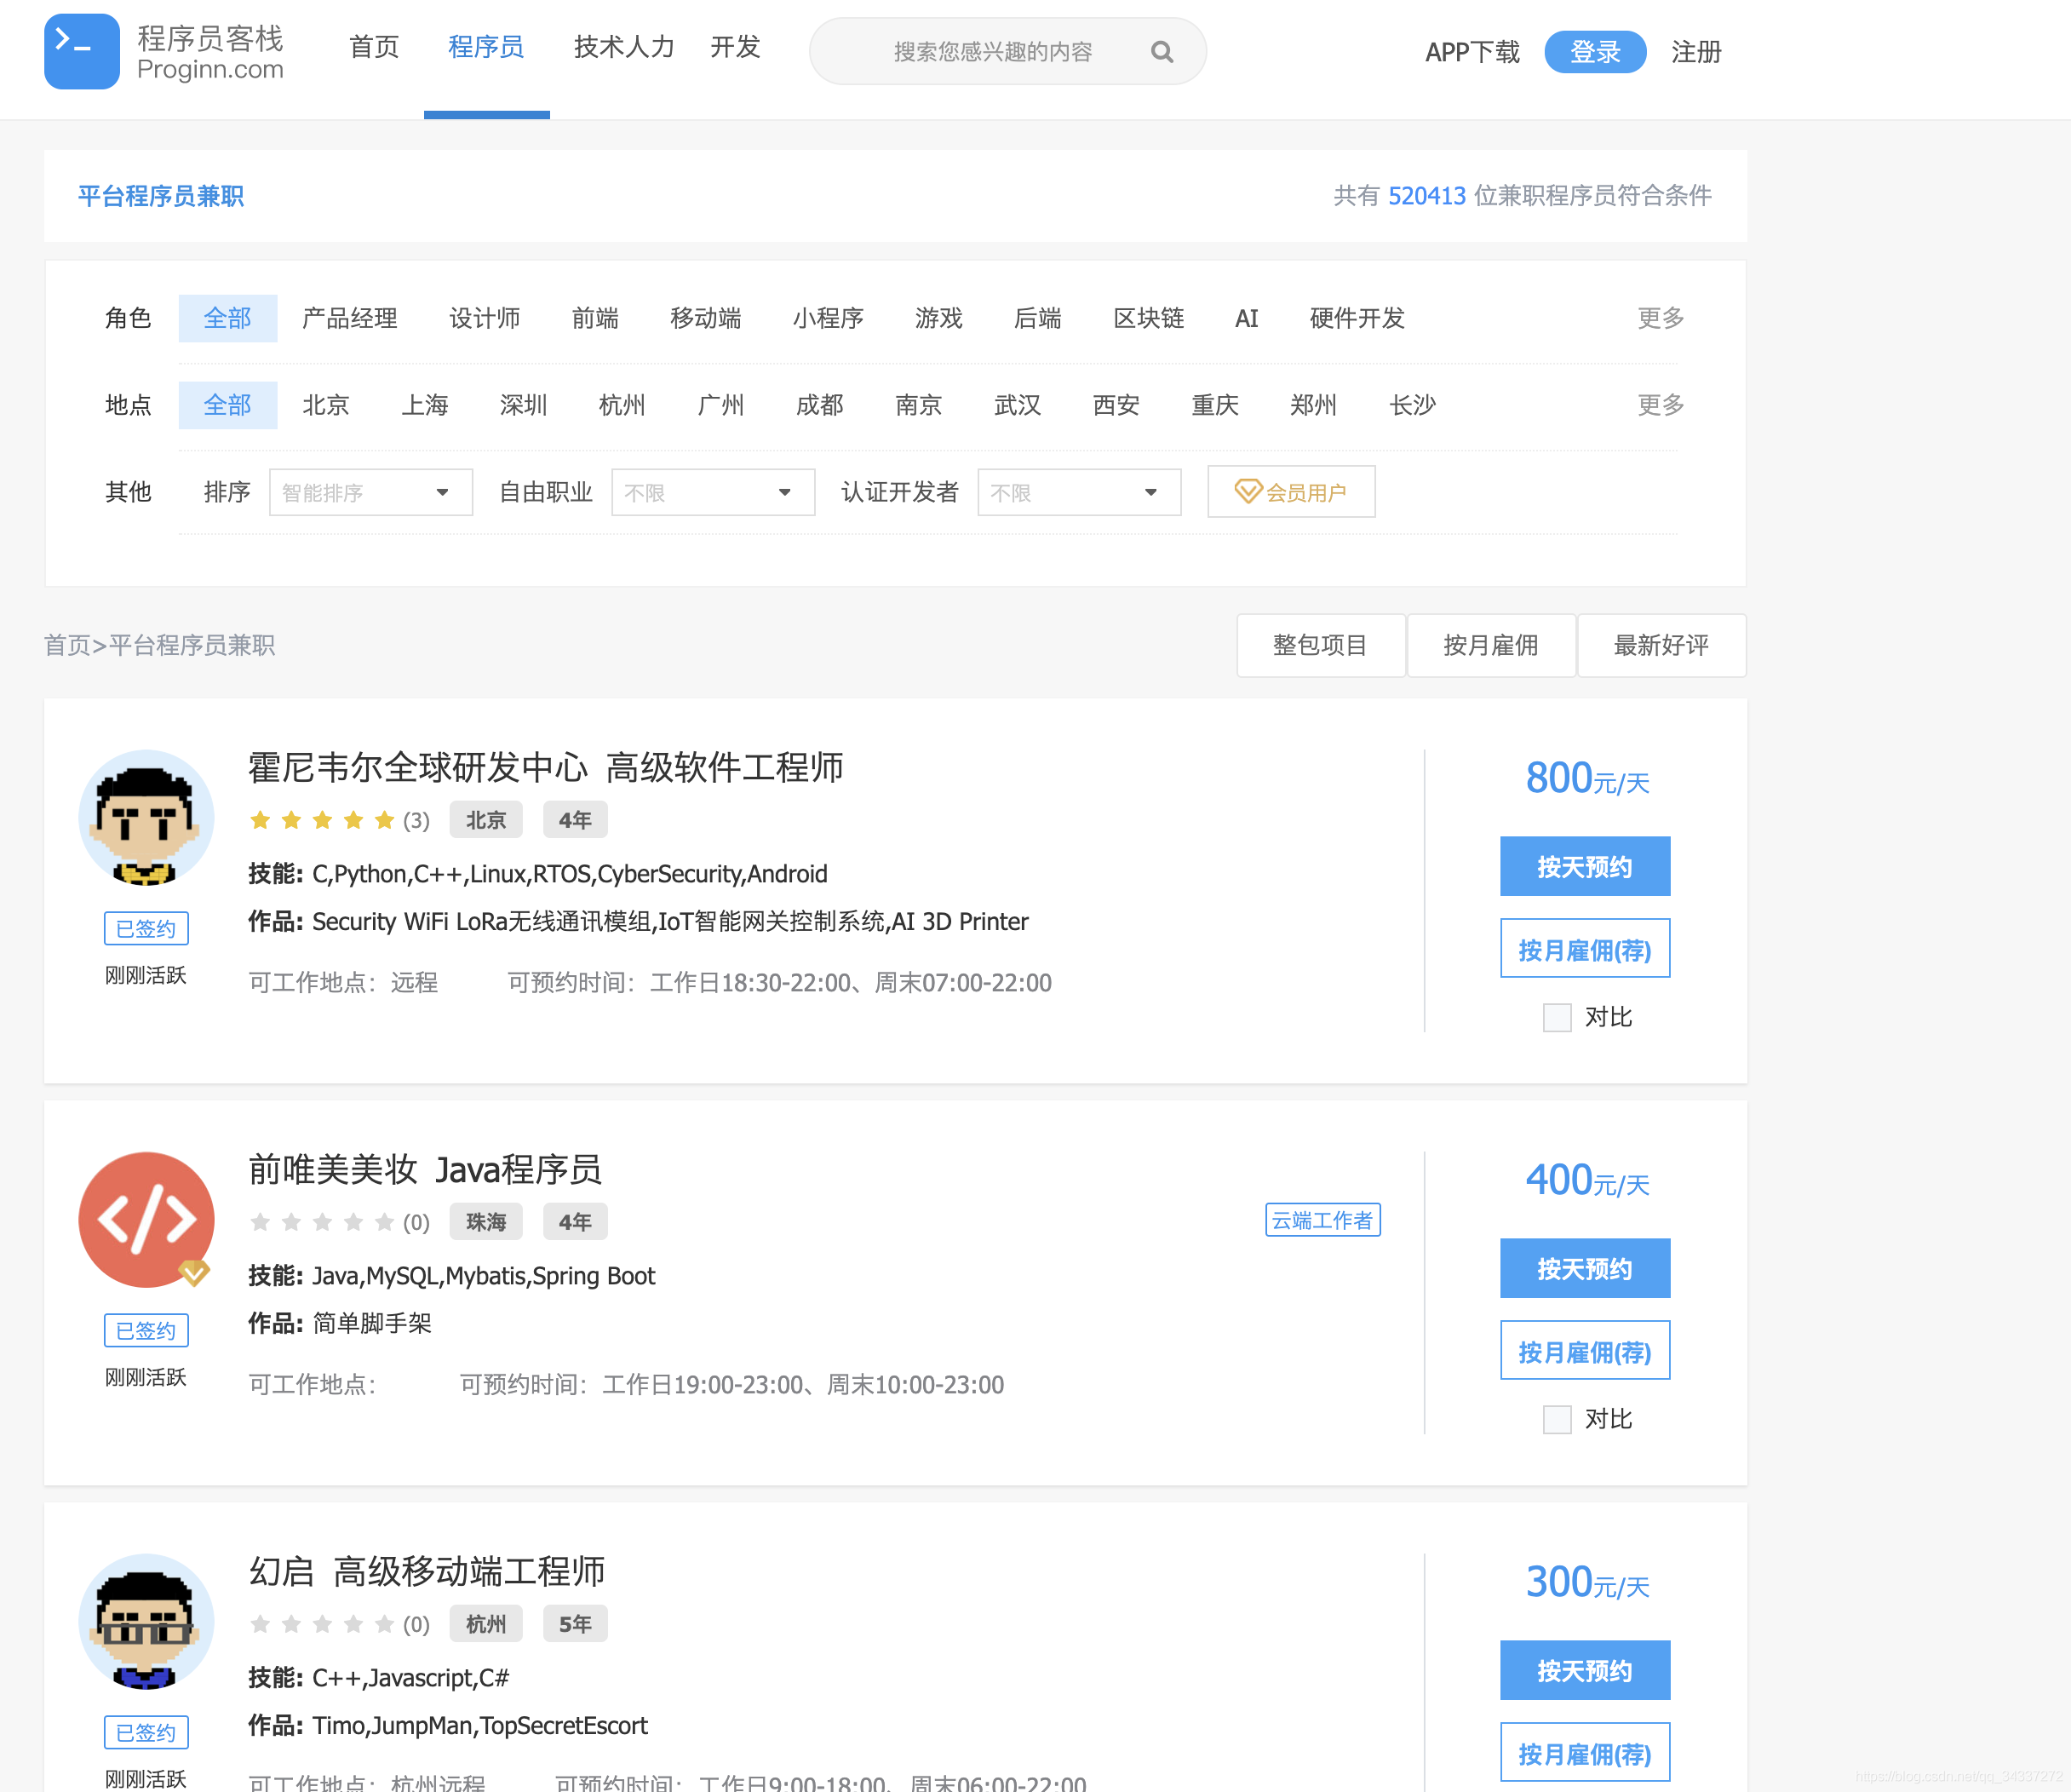
Task: Click the Proginn terminal logo icon
Action: 81,51
